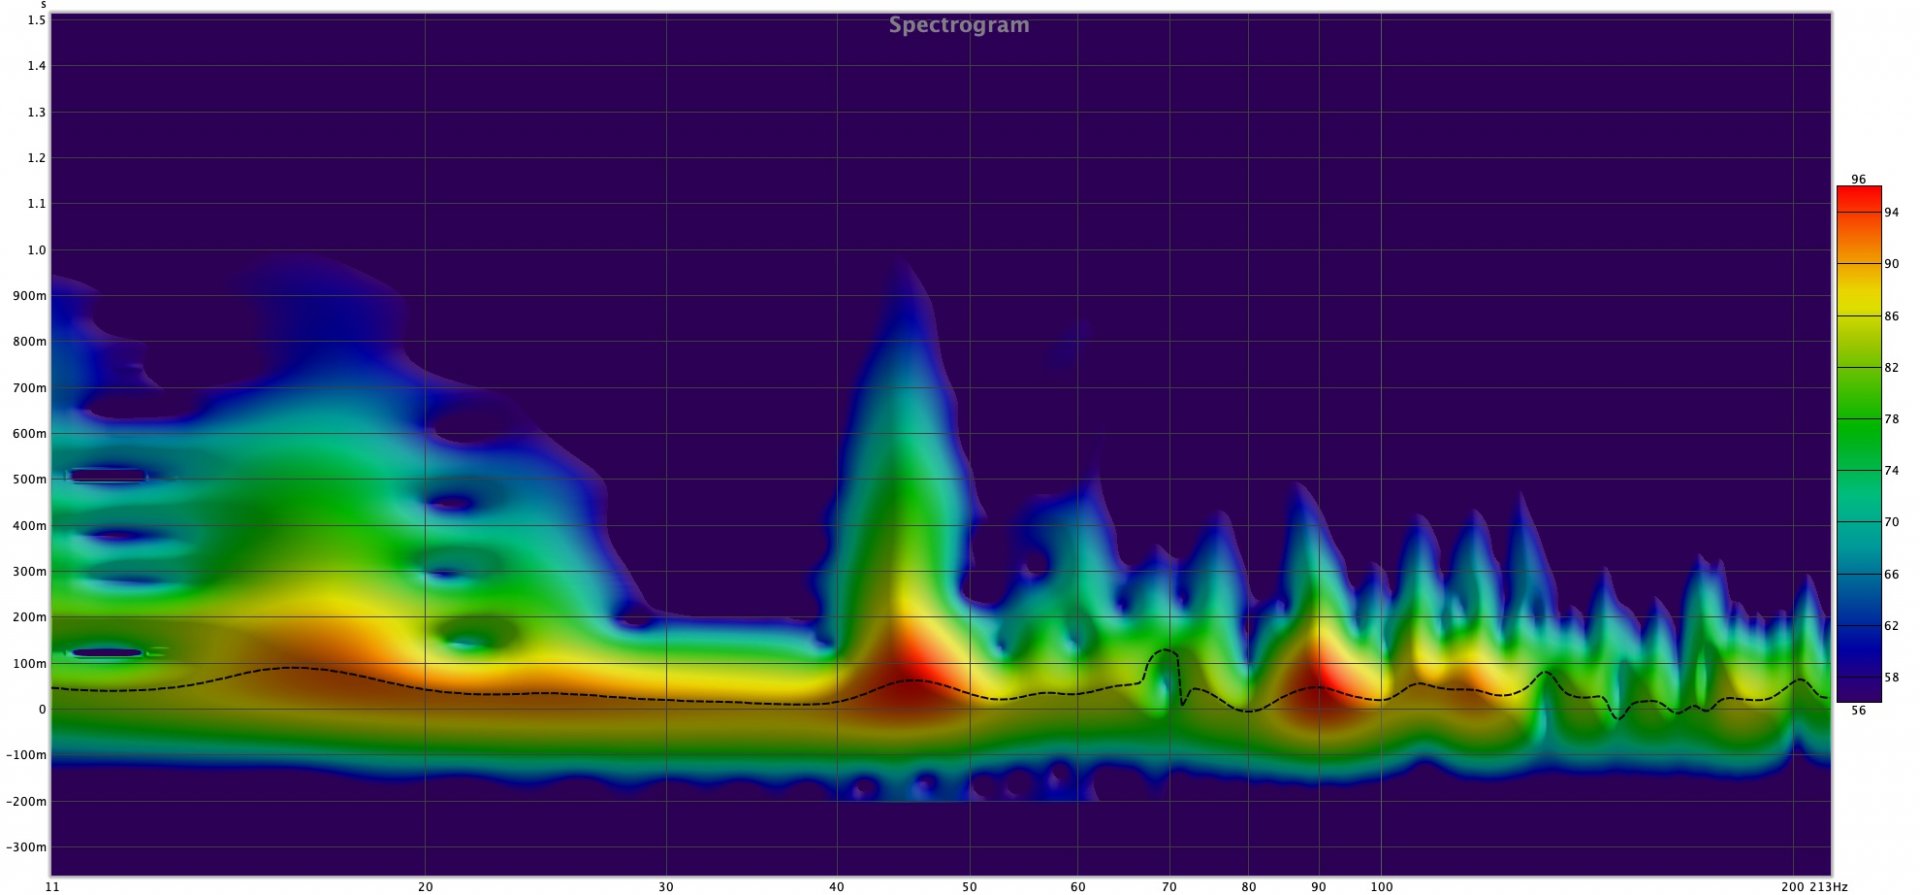Select the 78 color scale label
The width and height of the screenshot is (1920, 895).
tap(1891, 419)
